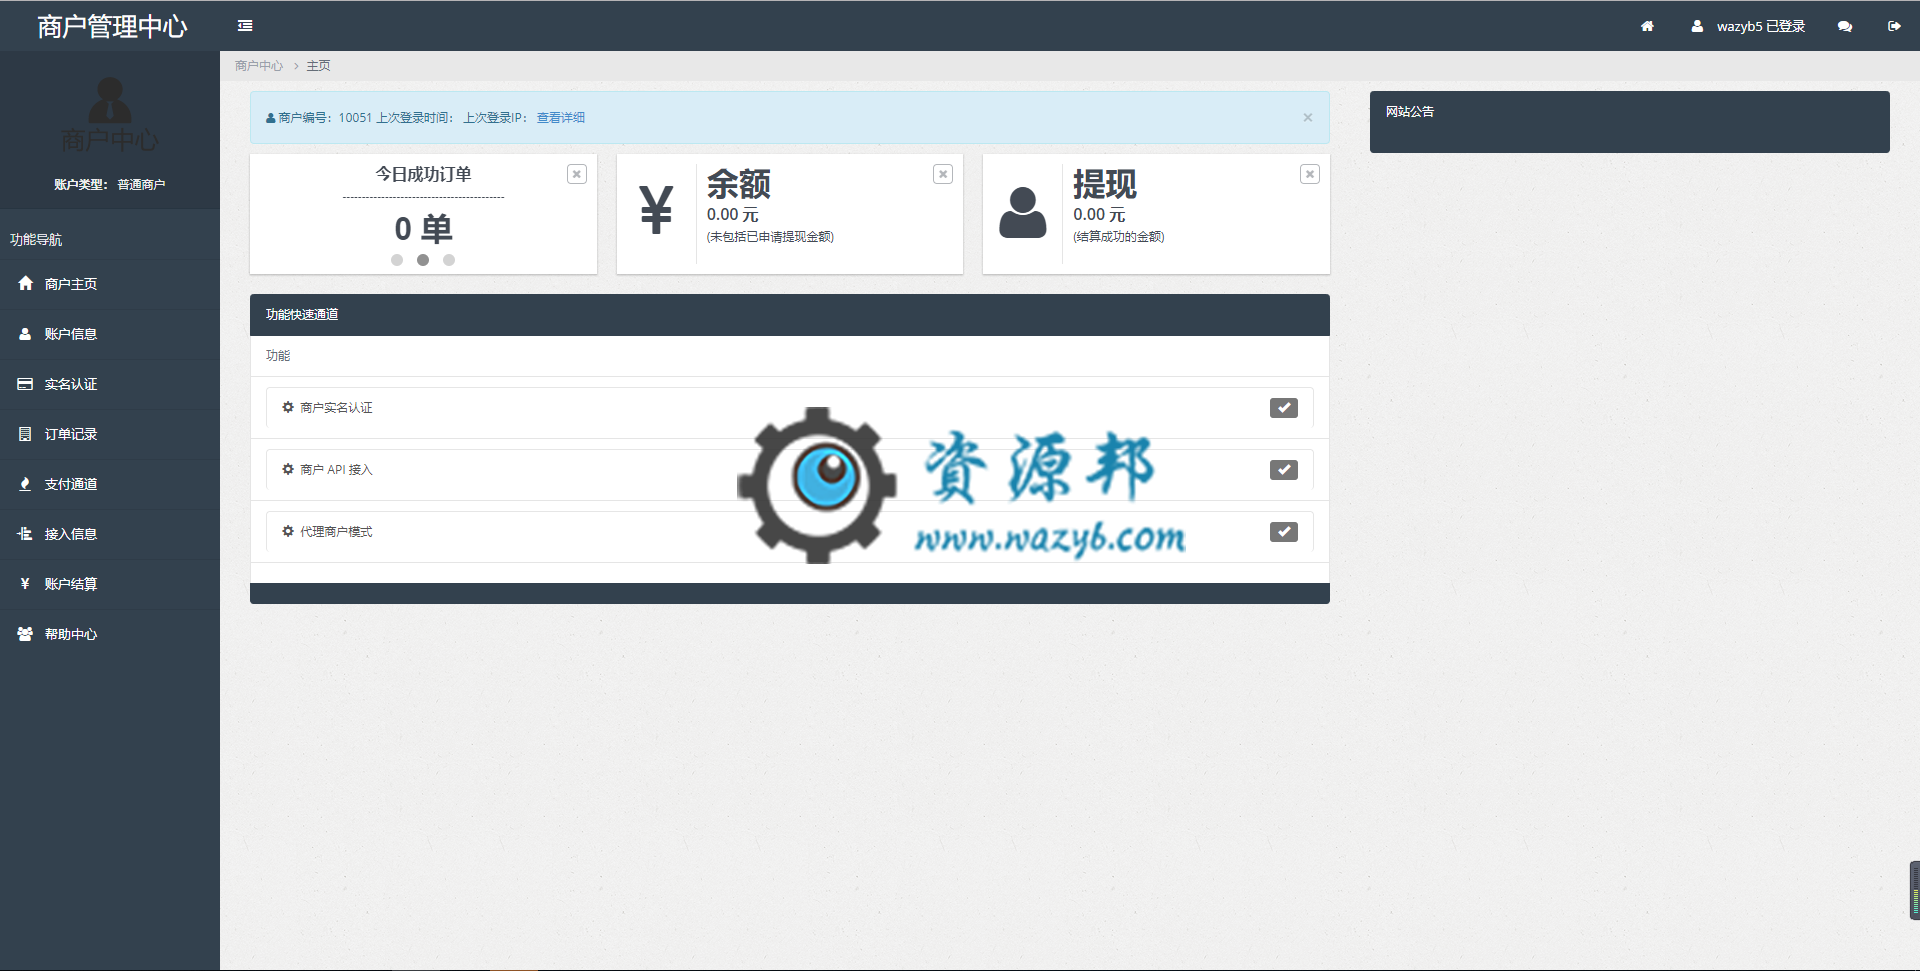Click the 商户主页 house icon
This screenshot has height=971, width=1920.
coord(25,284)
